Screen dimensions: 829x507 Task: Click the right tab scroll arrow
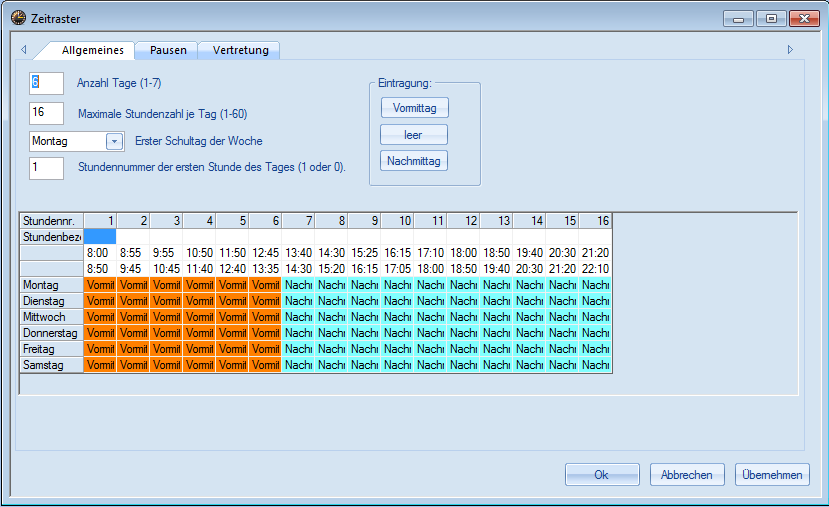click(x=790, y=49)
